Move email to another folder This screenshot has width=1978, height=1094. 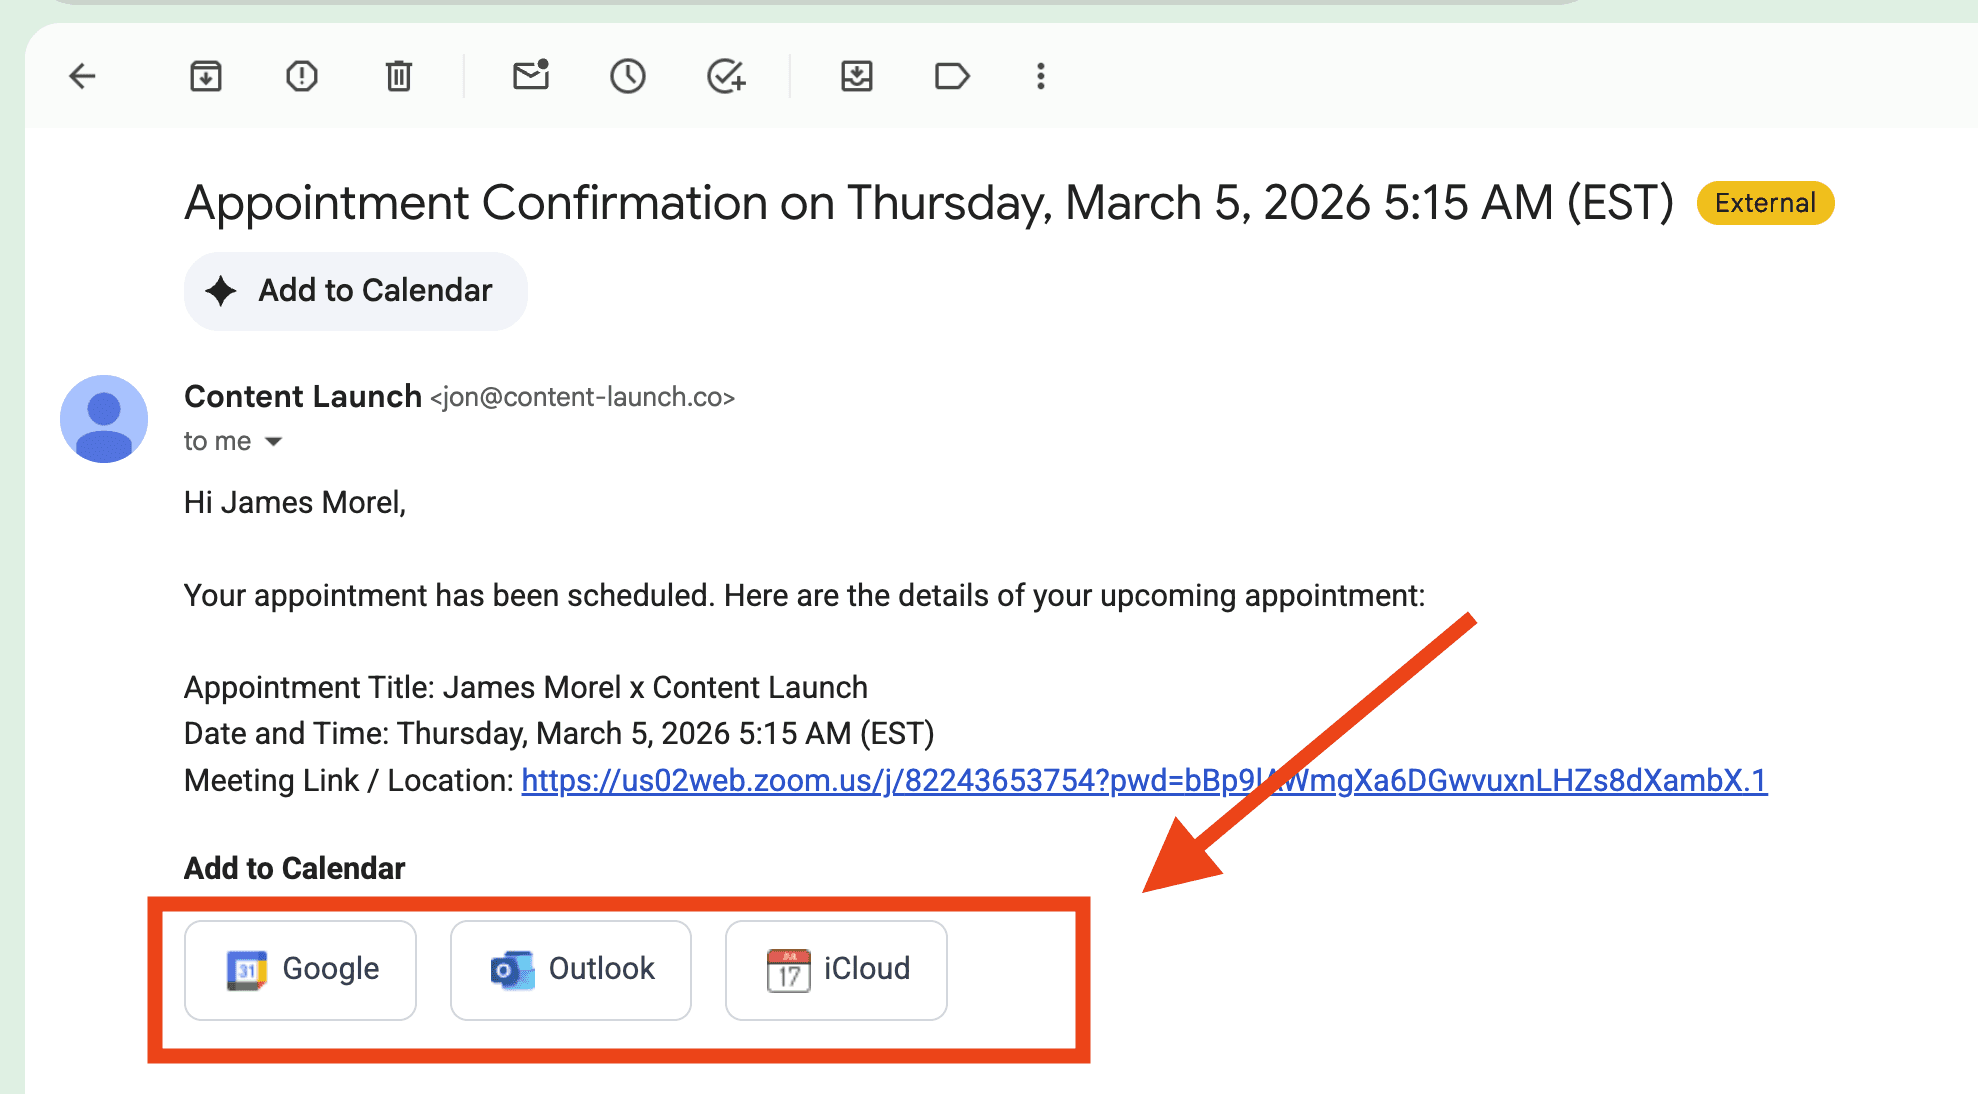coord(856,76)
